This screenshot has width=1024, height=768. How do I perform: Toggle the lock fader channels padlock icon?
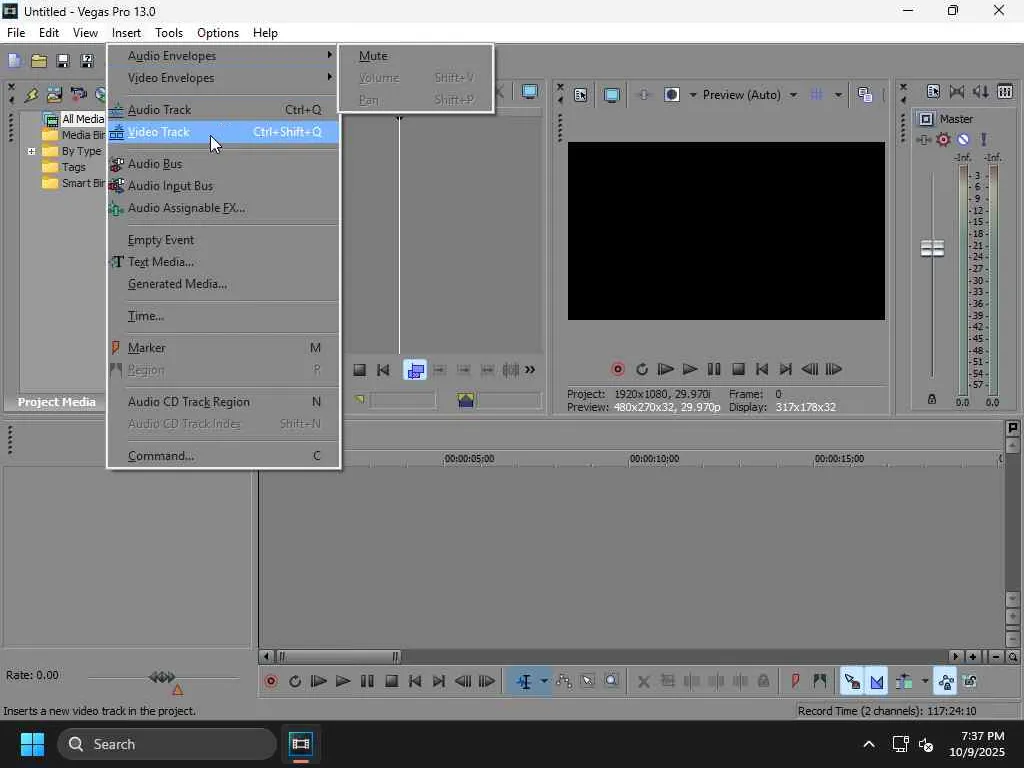click(x=932, y=399)
